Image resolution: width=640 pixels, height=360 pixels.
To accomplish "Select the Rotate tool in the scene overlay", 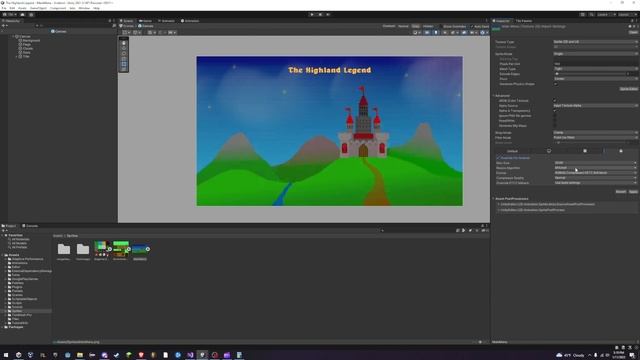I will click(124, 53).
